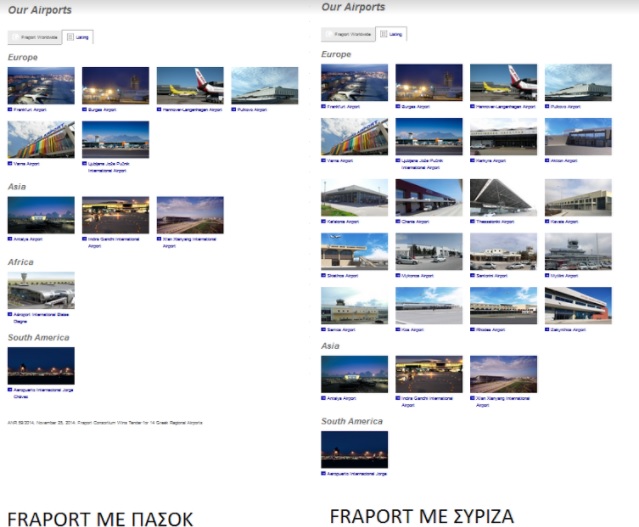The image size is (639, 527).
Task: Open Pulkovo Airport photo in left page
Action: [x=265, y=86]
